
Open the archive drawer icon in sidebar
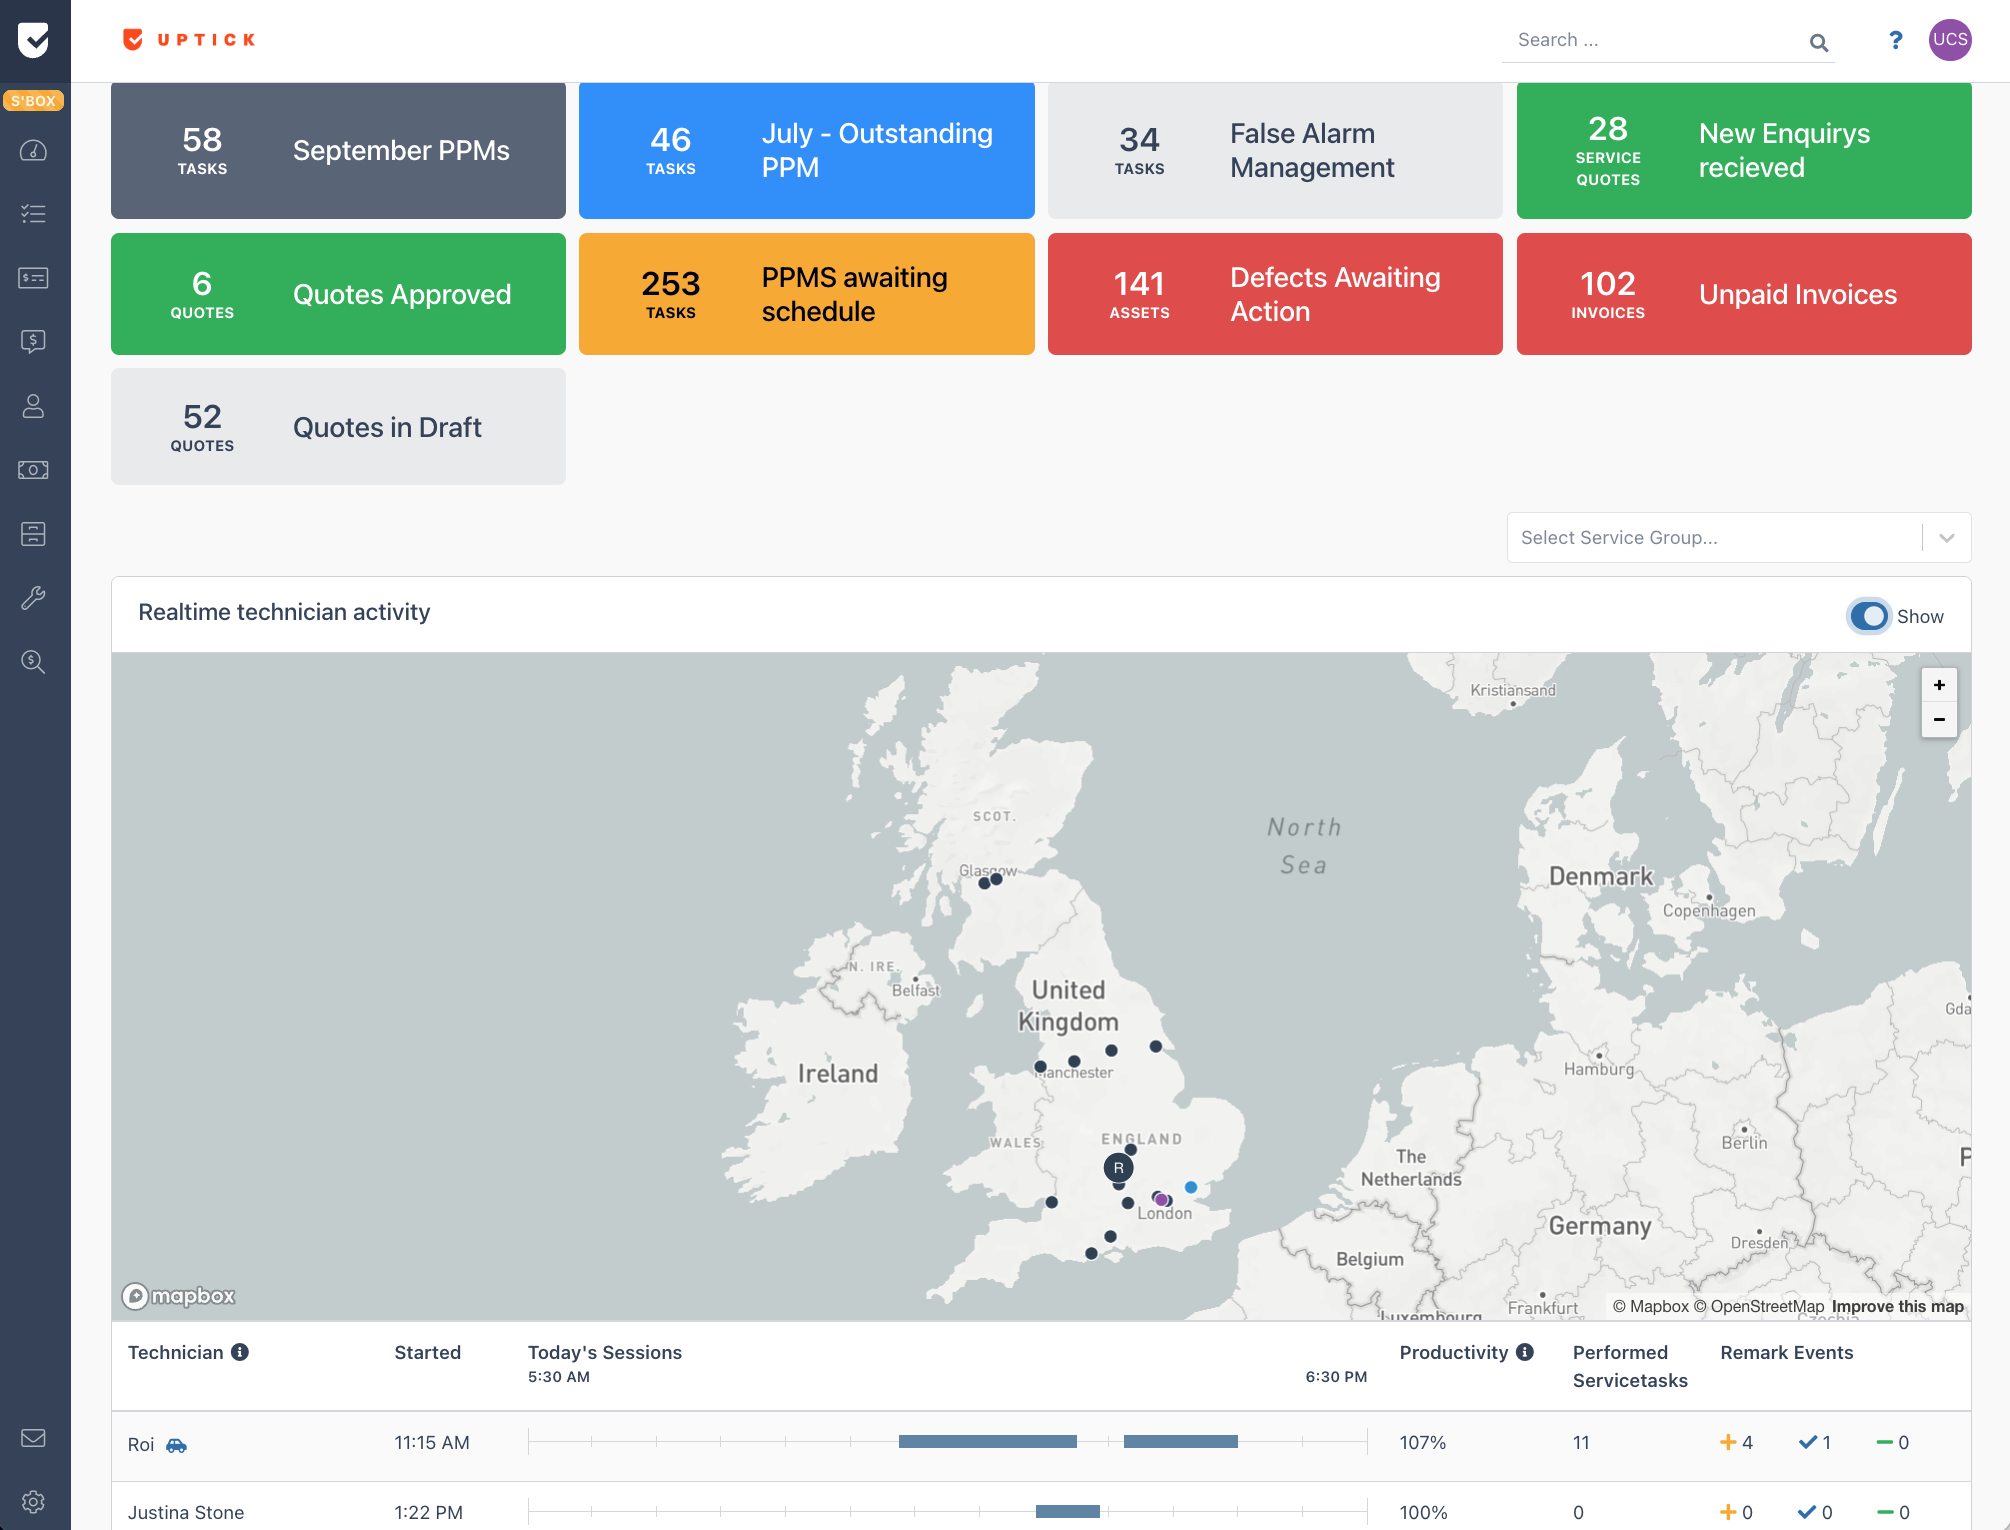click(x=34, y=534)
